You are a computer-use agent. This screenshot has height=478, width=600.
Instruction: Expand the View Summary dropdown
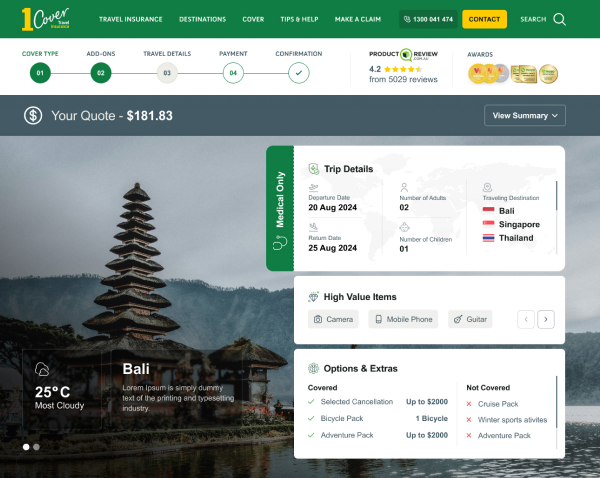click(x=524, y=116)
